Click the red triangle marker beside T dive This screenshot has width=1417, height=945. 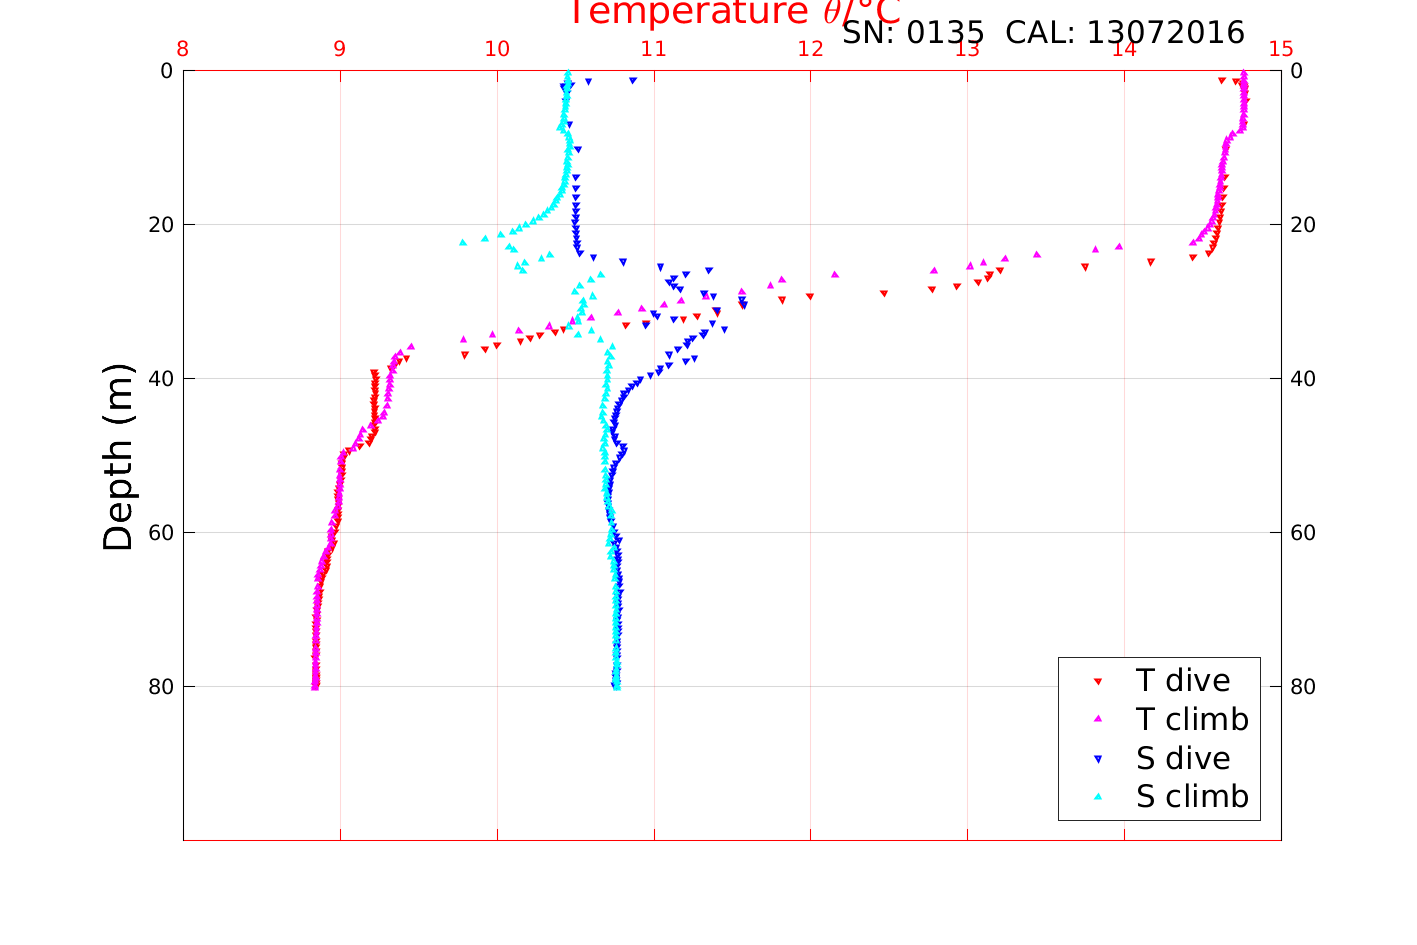click(x=1097, y=681)
